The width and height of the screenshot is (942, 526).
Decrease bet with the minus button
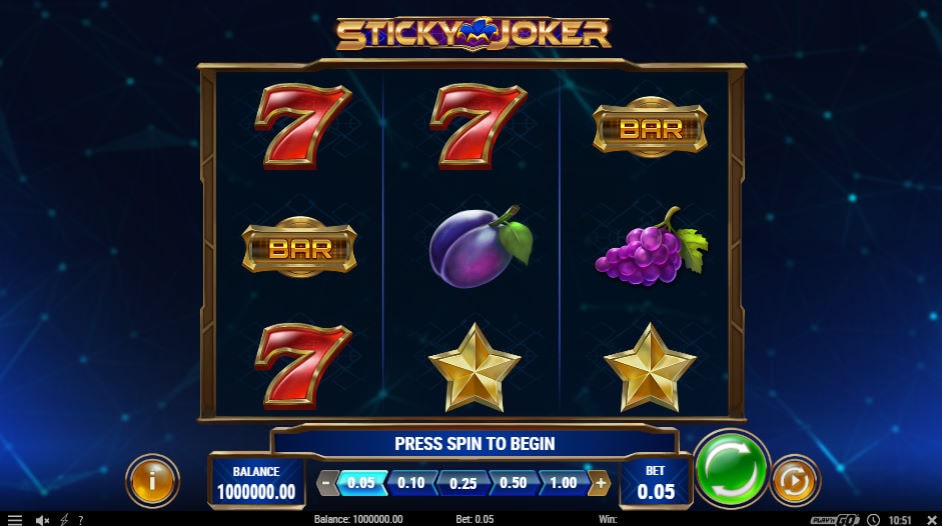(326, 483)
